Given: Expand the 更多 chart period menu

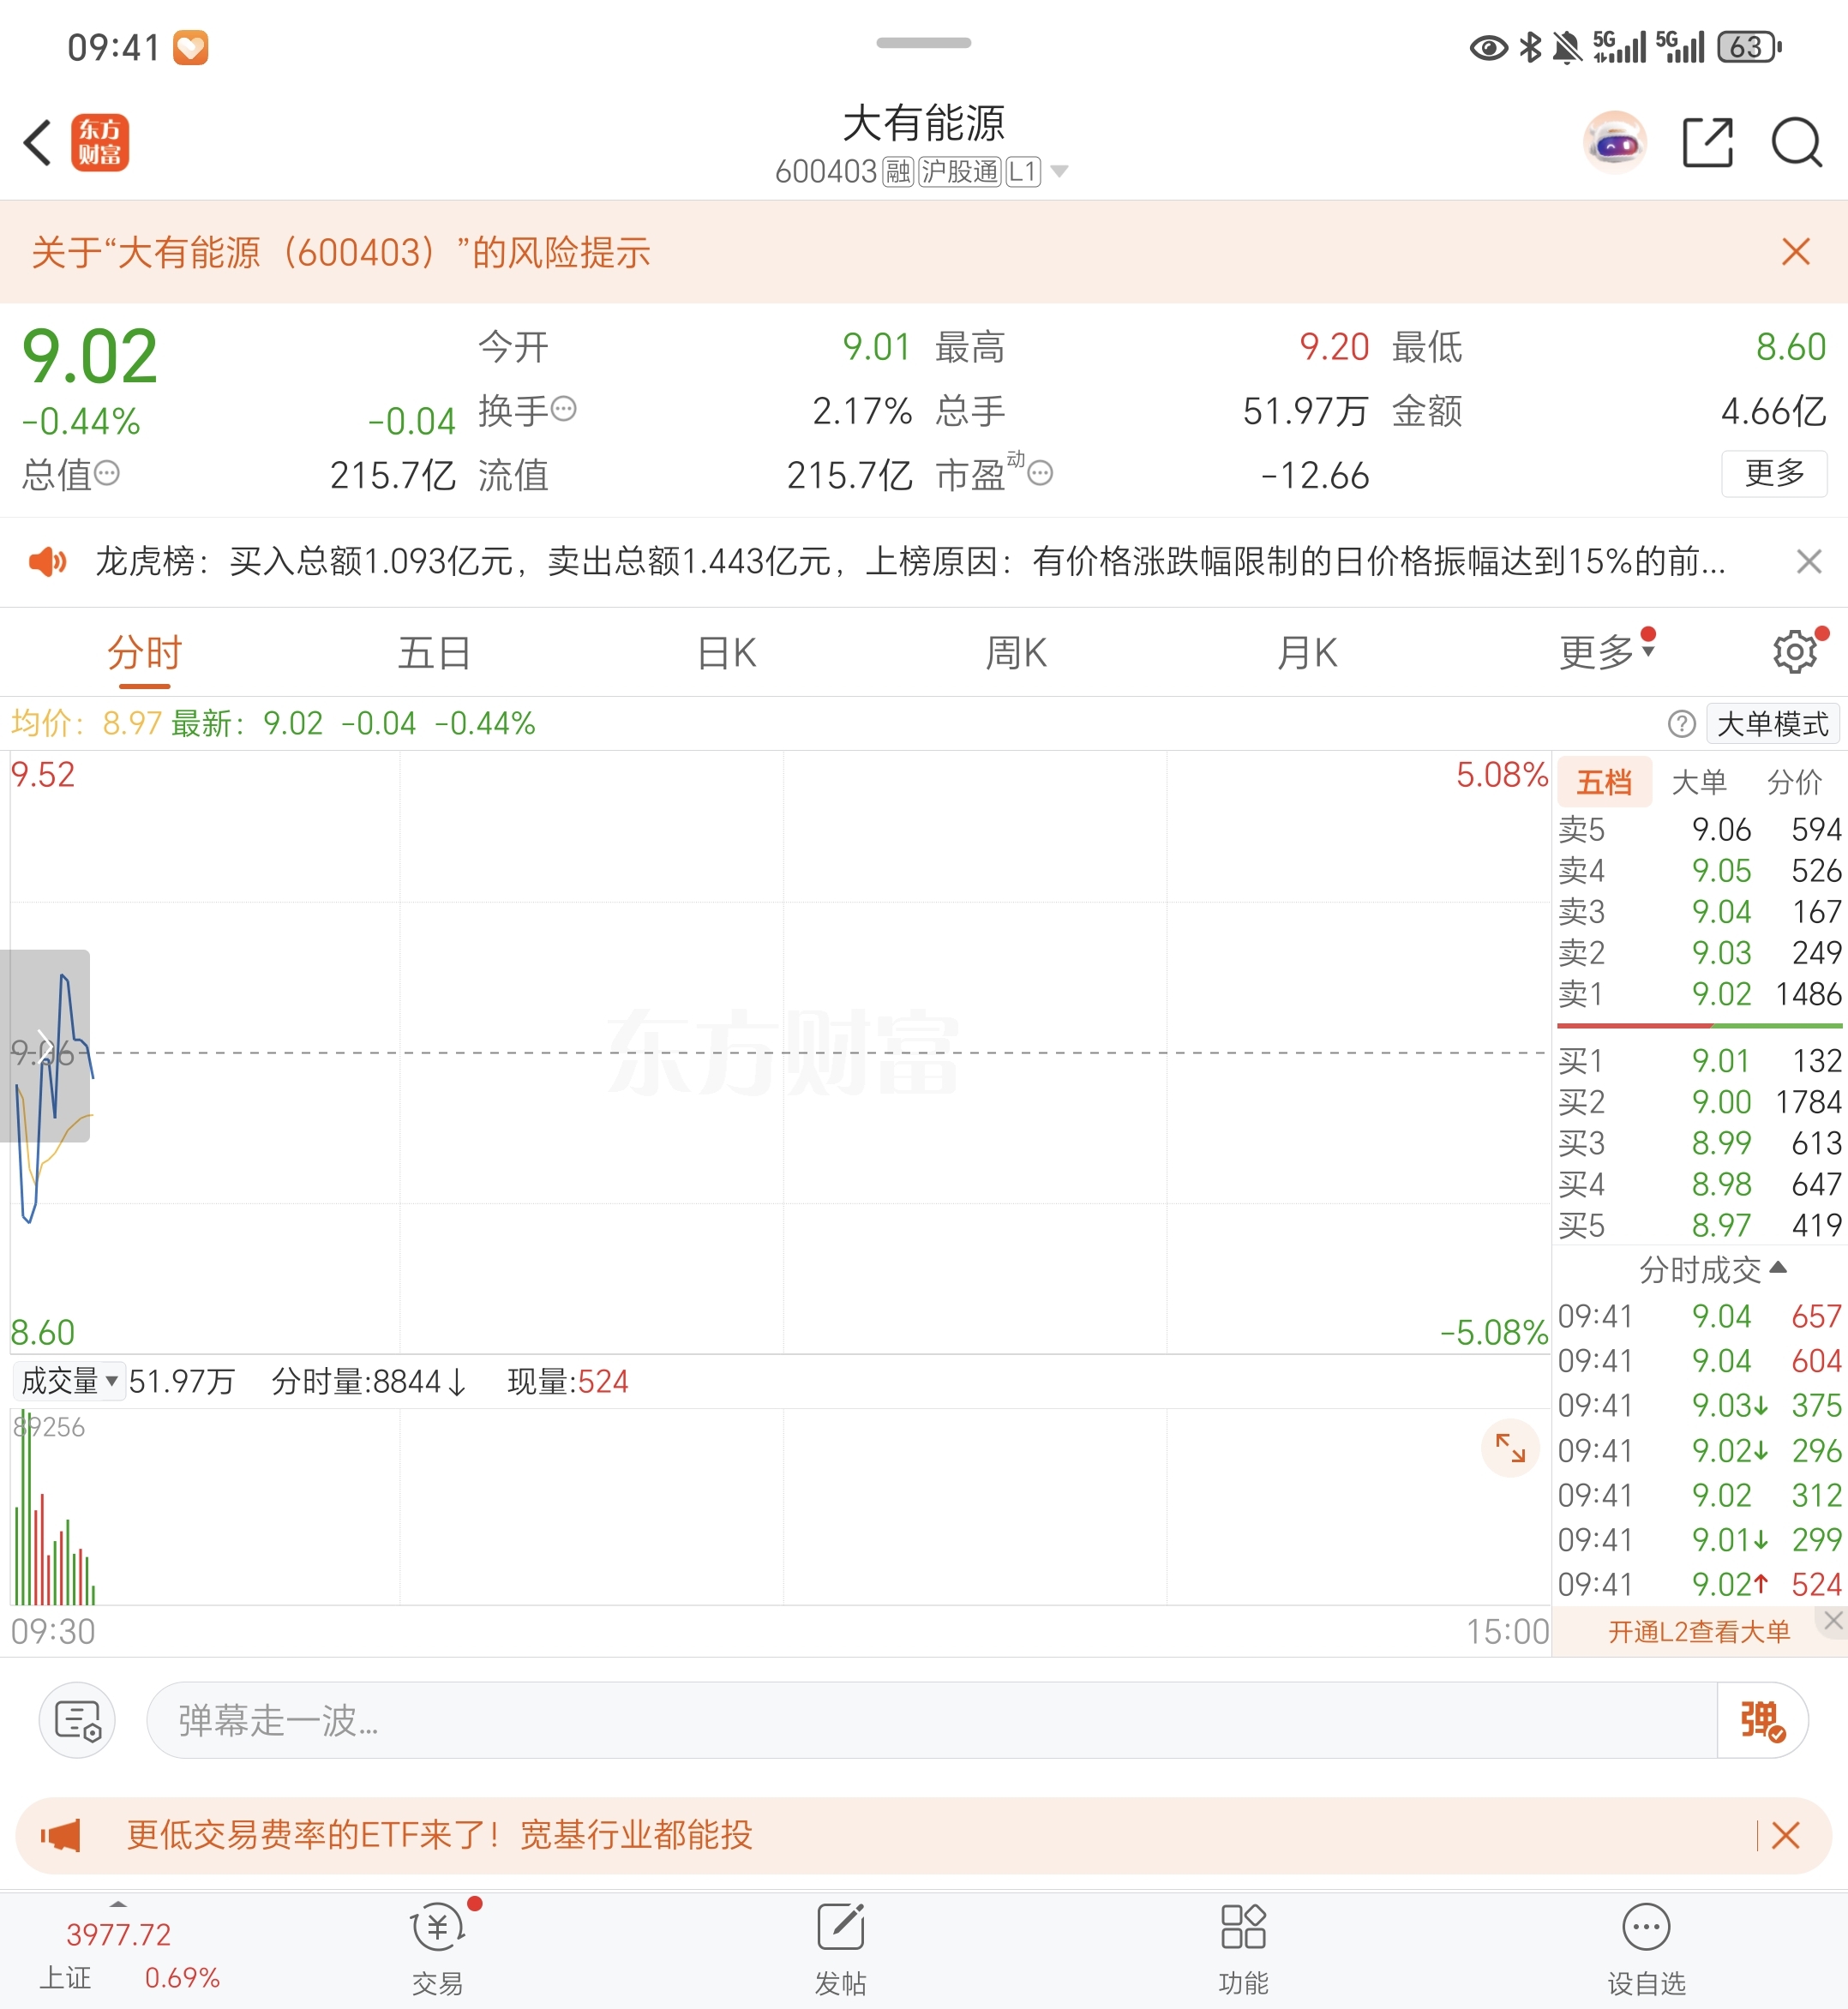Looking at the screenshot, I should tap(1606, 652).
